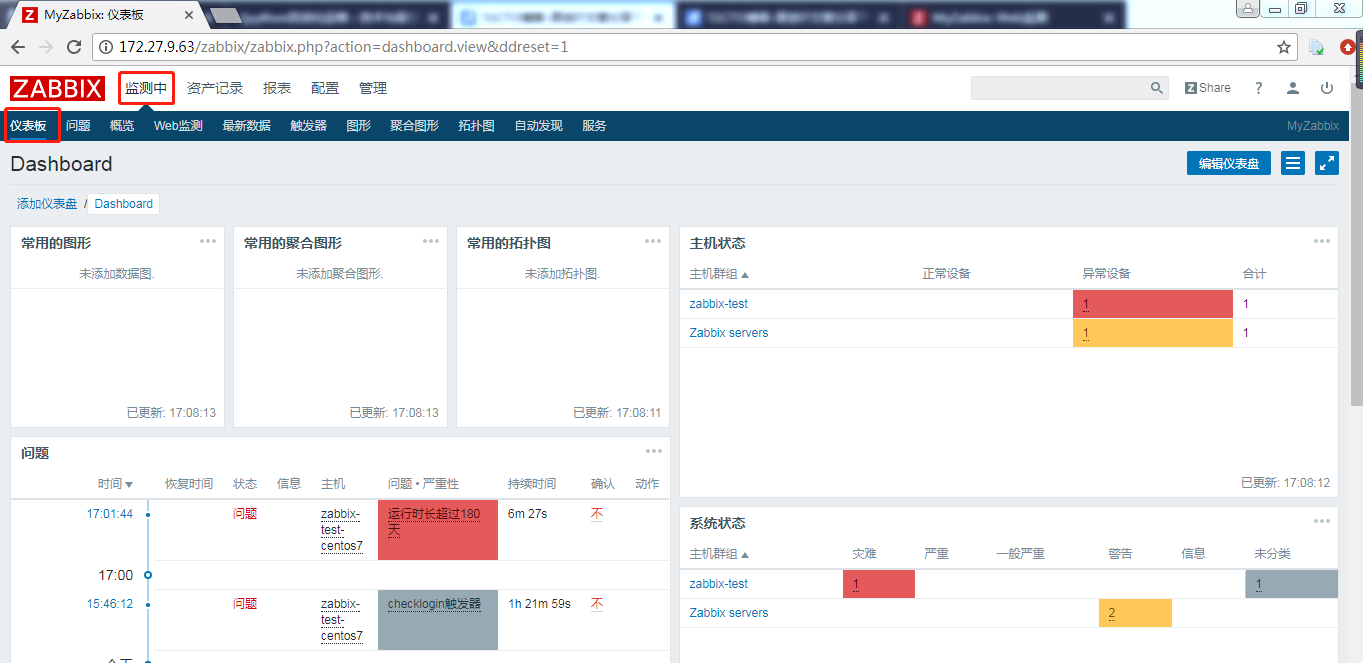The height and width of the screenshot is (663, 1363).
Task: Open user profile settings icon
Action: (x=1292, y=88)
